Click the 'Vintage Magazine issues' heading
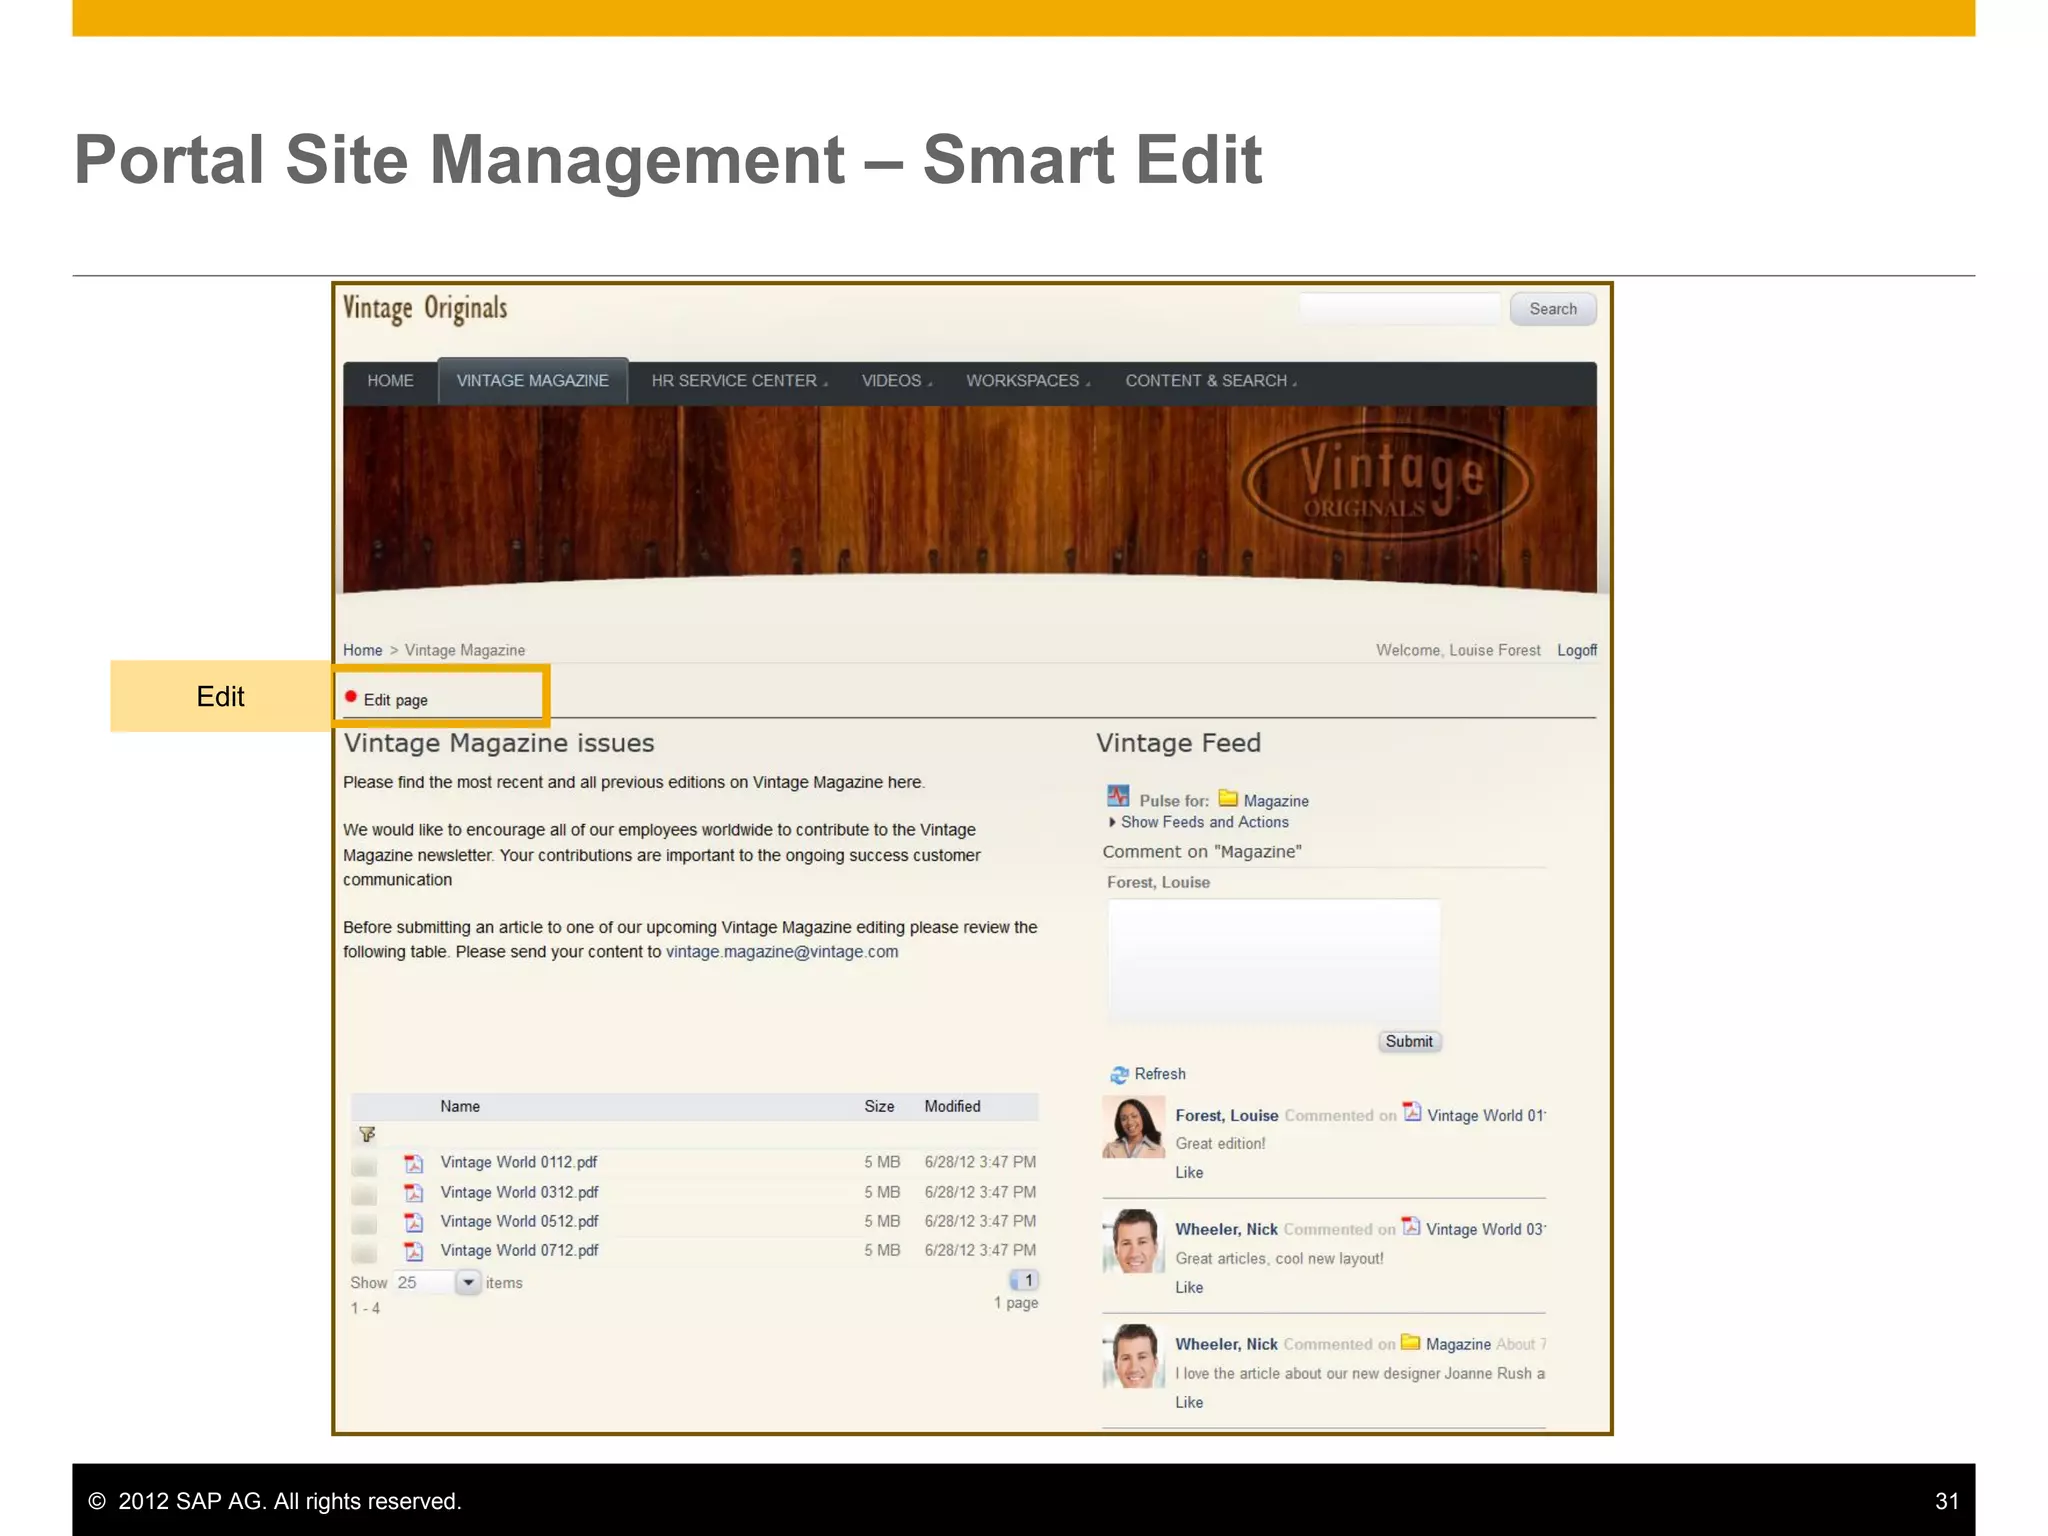Image resolution: width=2048 pixels, height=1536 pixels. pos(499,743)
